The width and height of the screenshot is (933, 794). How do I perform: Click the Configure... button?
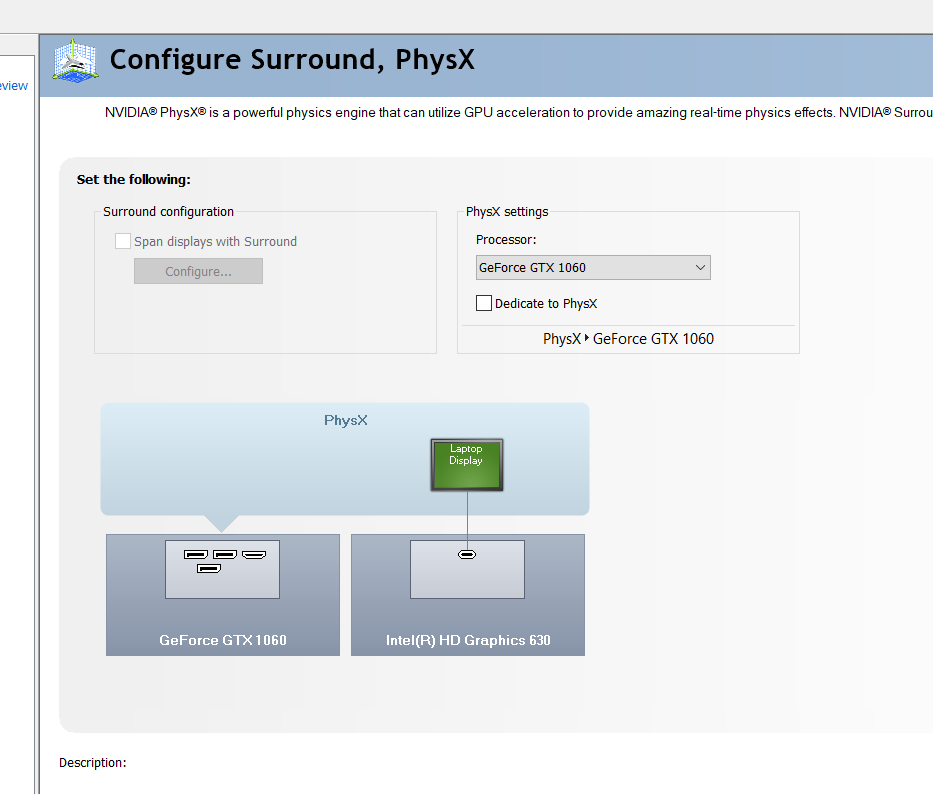click(198, 271)
